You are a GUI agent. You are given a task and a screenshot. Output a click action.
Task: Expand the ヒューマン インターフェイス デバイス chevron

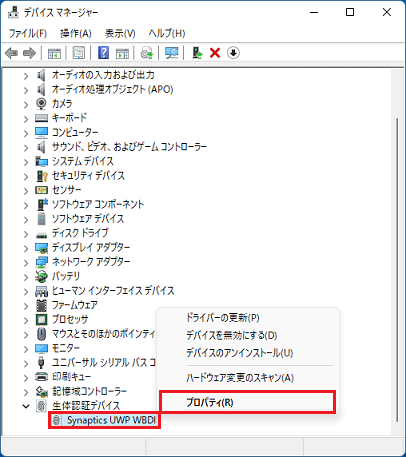click(x=26, y=292)
